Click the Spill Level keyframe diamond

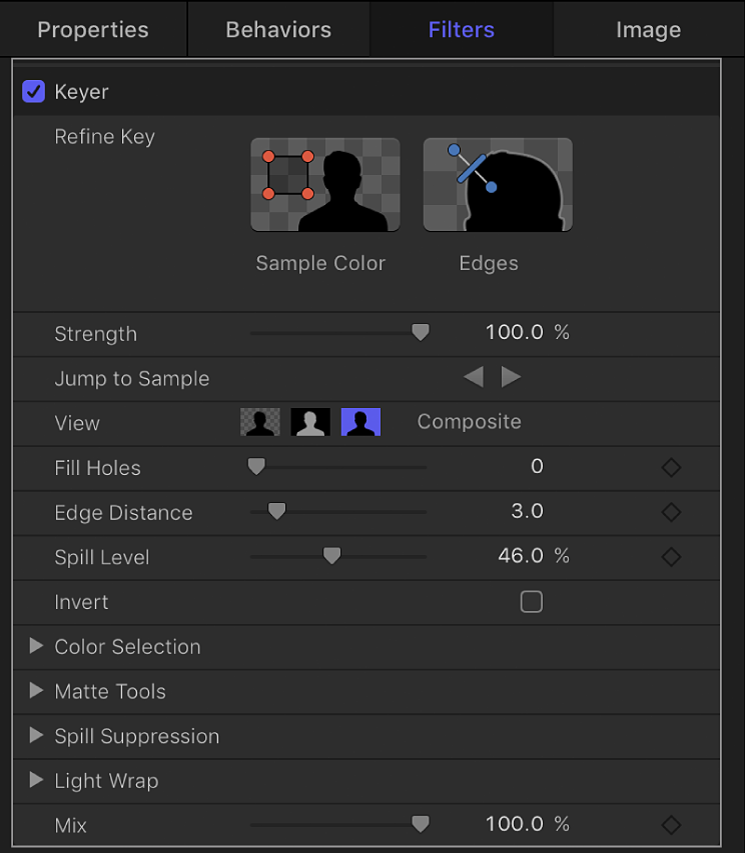click(x=672, y=557)
